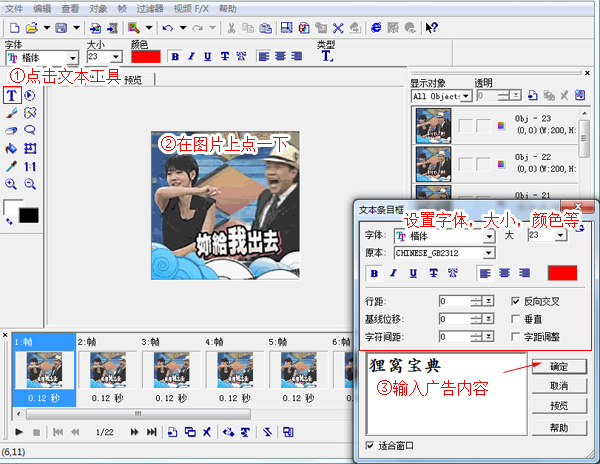Viewport: 600px width, 464px height.
Task: Open a file with folder icon
Action: click(32, 28)
